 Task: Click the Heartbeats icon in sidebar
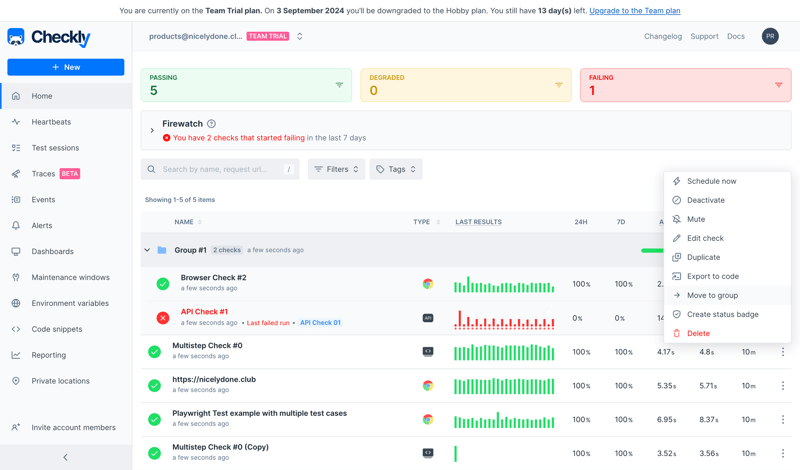16,122
